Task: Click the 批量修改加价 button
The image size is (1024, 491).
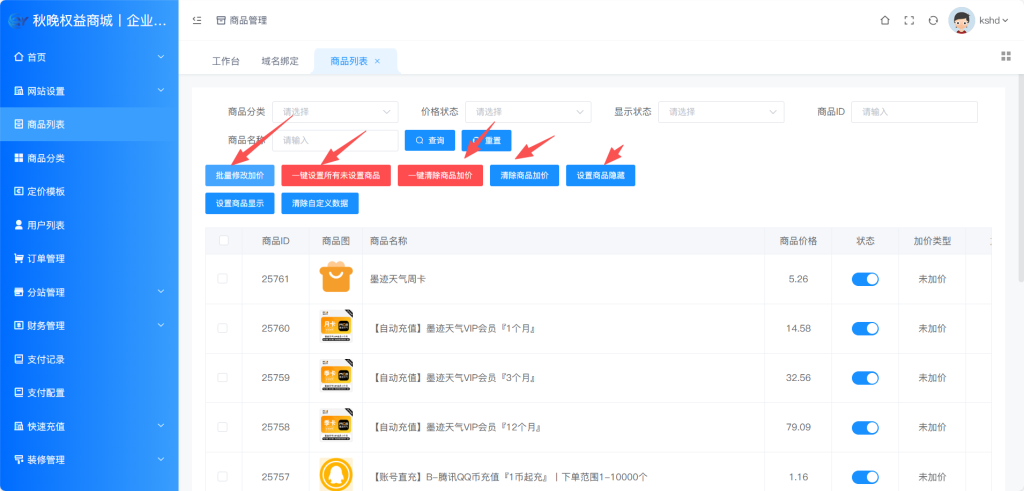Action: pos(239,175)
